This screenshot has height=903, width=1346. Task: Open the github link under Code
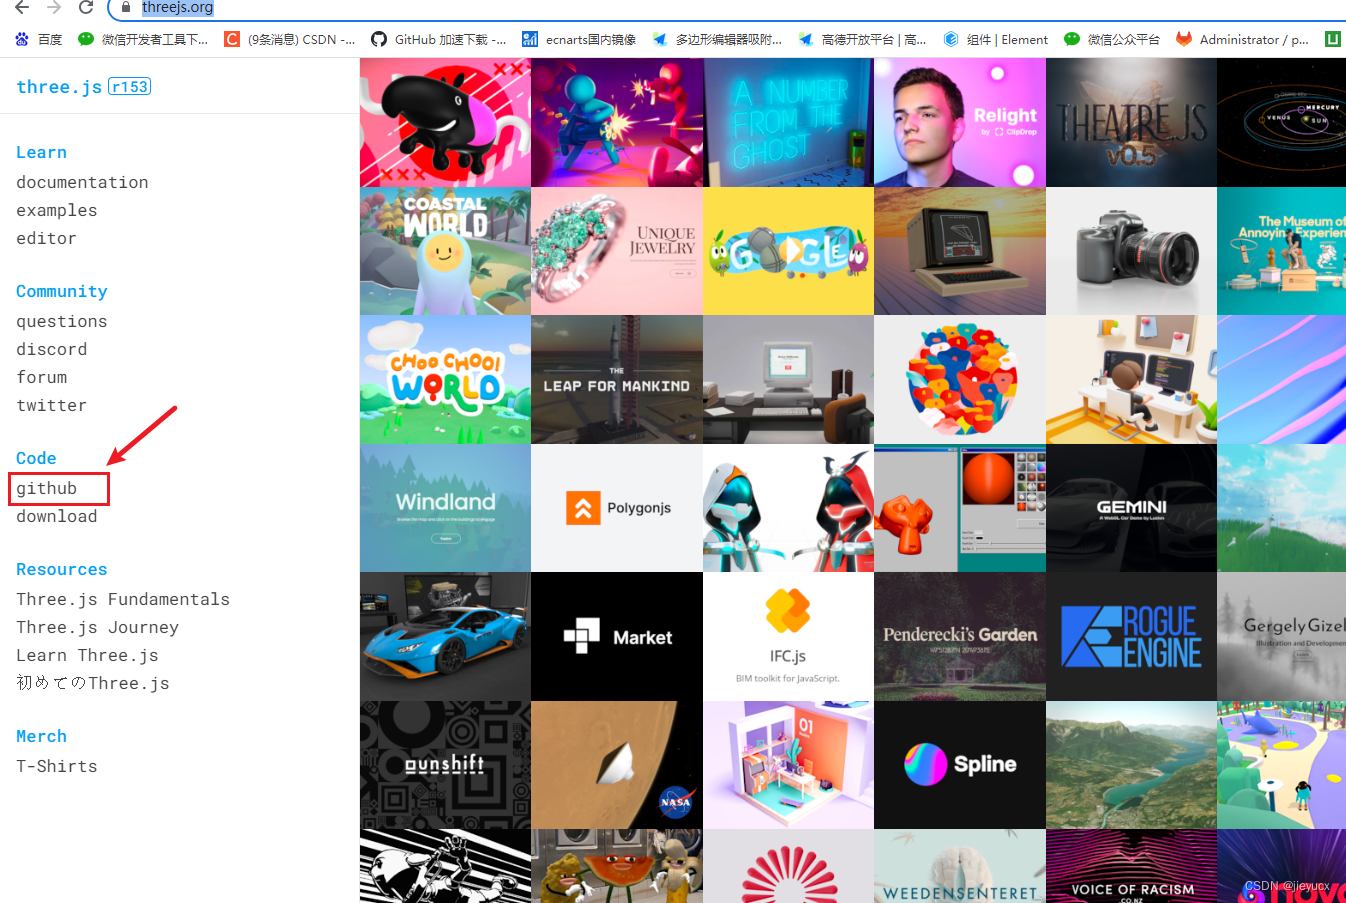[x=46, y=488]
